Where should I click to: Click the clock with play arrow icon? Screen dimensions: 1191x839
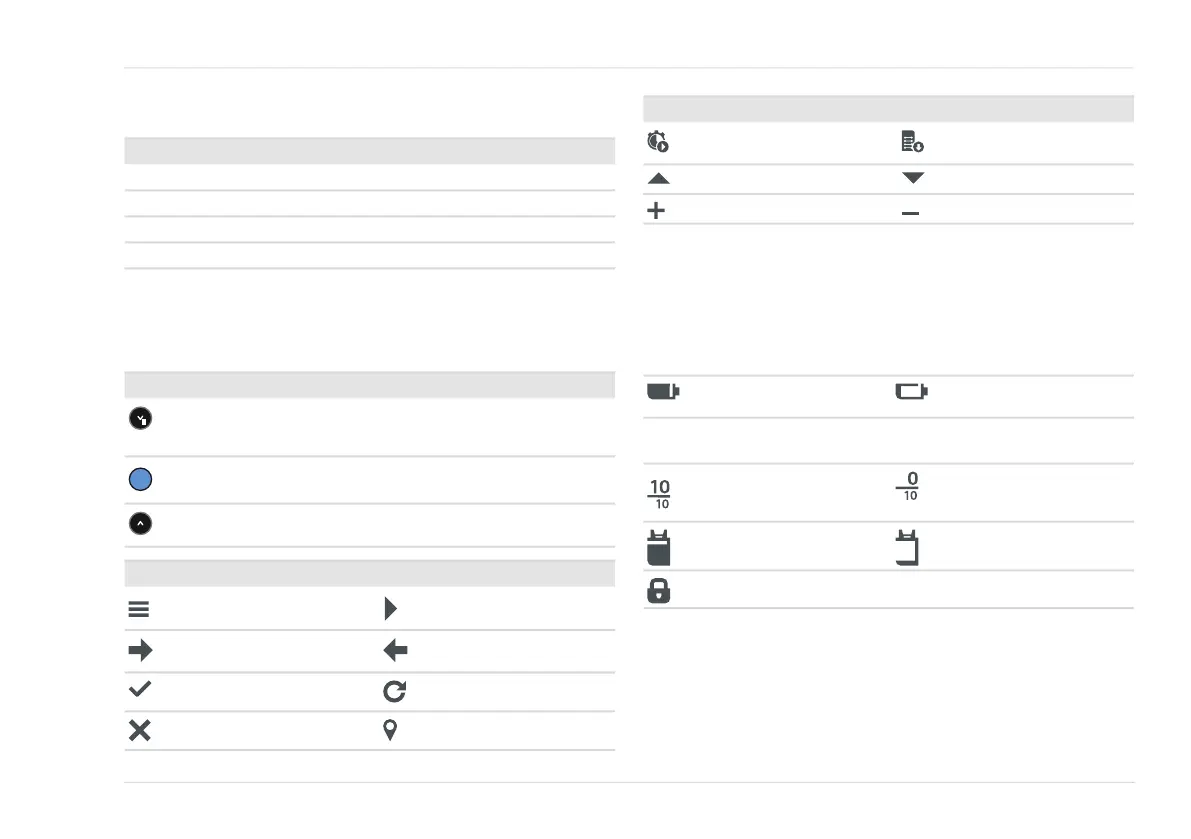658,141
